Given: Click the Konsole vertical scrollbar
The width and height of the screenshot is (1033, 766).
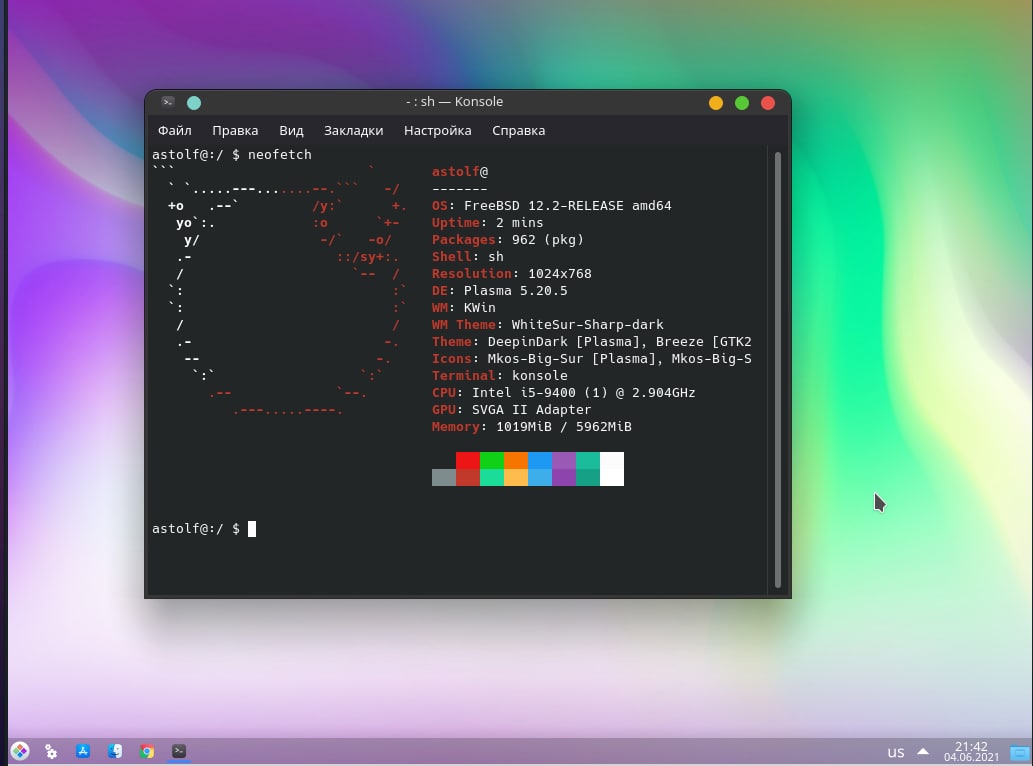Looking at the screenshot, I should pyautogui.click(x=777, y=369).
